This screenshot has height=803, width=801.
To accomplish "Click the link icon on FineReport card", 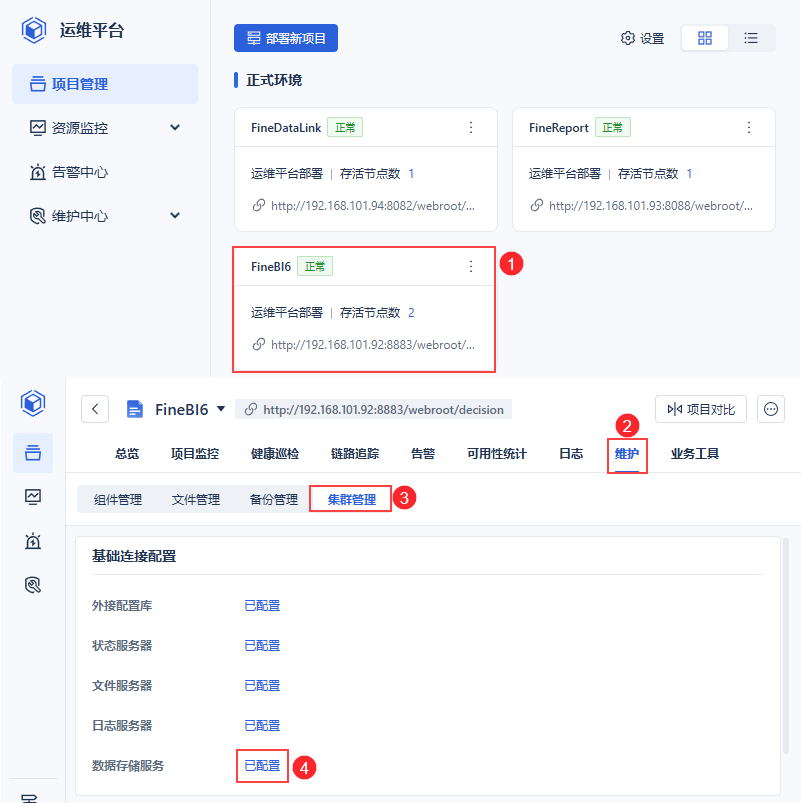I will [x=536, y=205].
